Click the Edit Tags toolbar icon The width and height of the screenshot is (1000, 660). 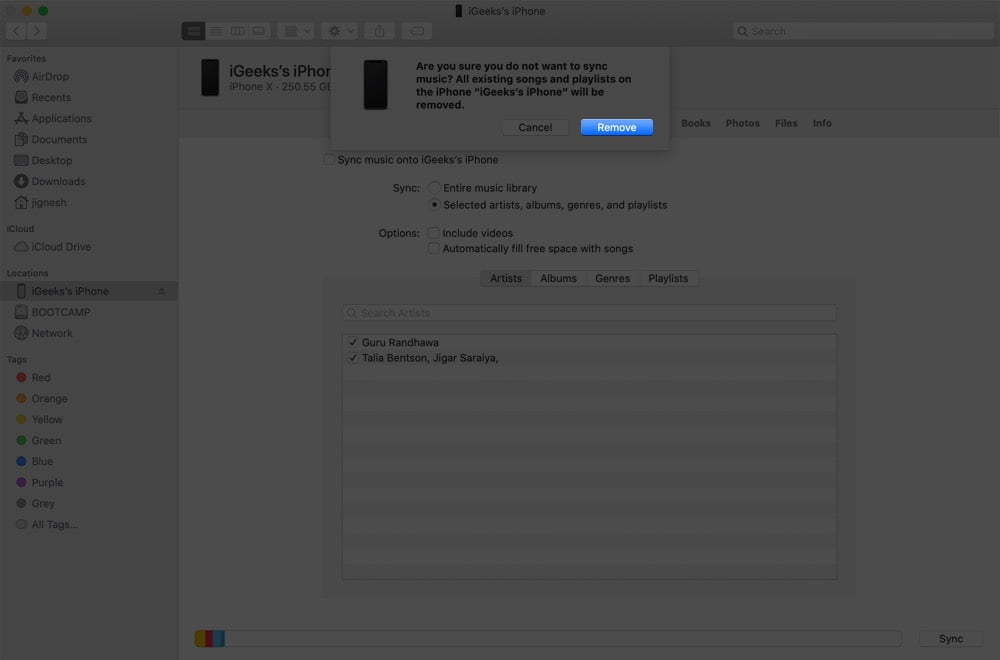pos(416,31)
